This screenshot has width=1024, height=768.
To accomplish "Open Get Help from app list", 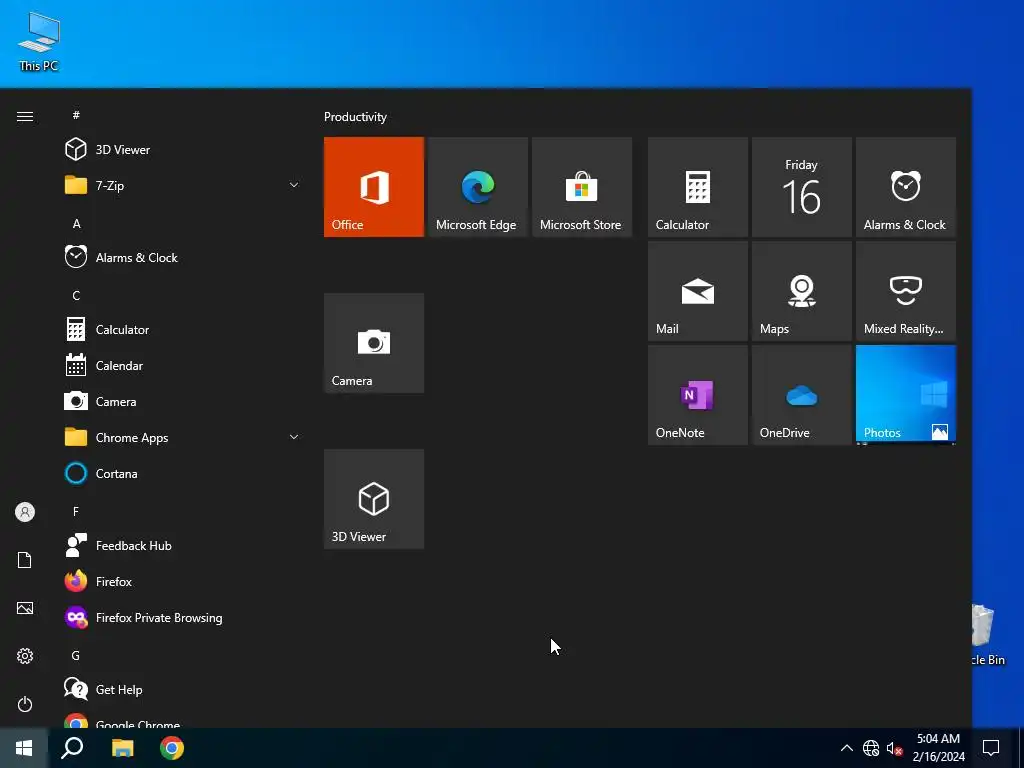I will pos(183,689).
